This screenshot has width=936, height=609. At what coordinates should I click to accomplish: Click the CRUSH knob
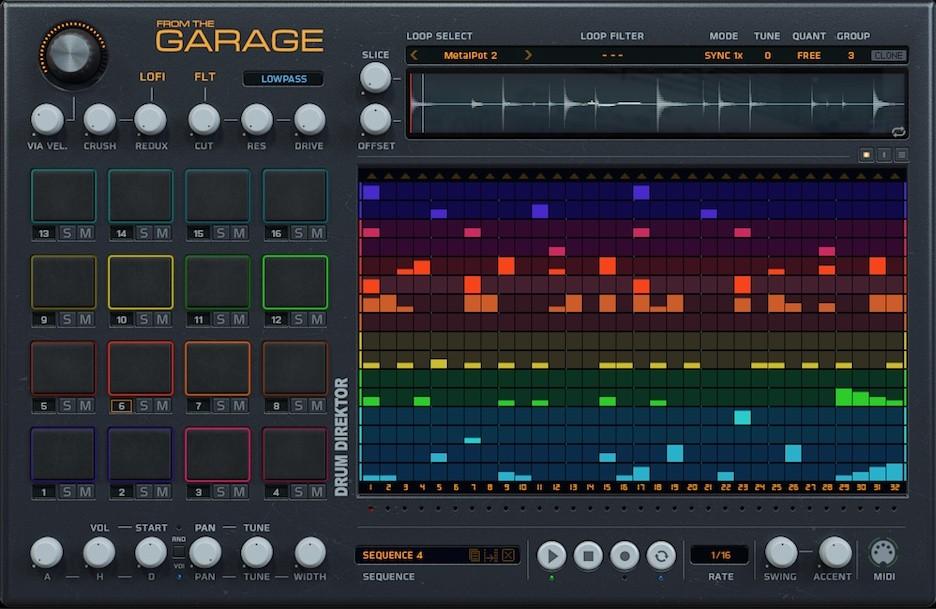tap(99, 119)
